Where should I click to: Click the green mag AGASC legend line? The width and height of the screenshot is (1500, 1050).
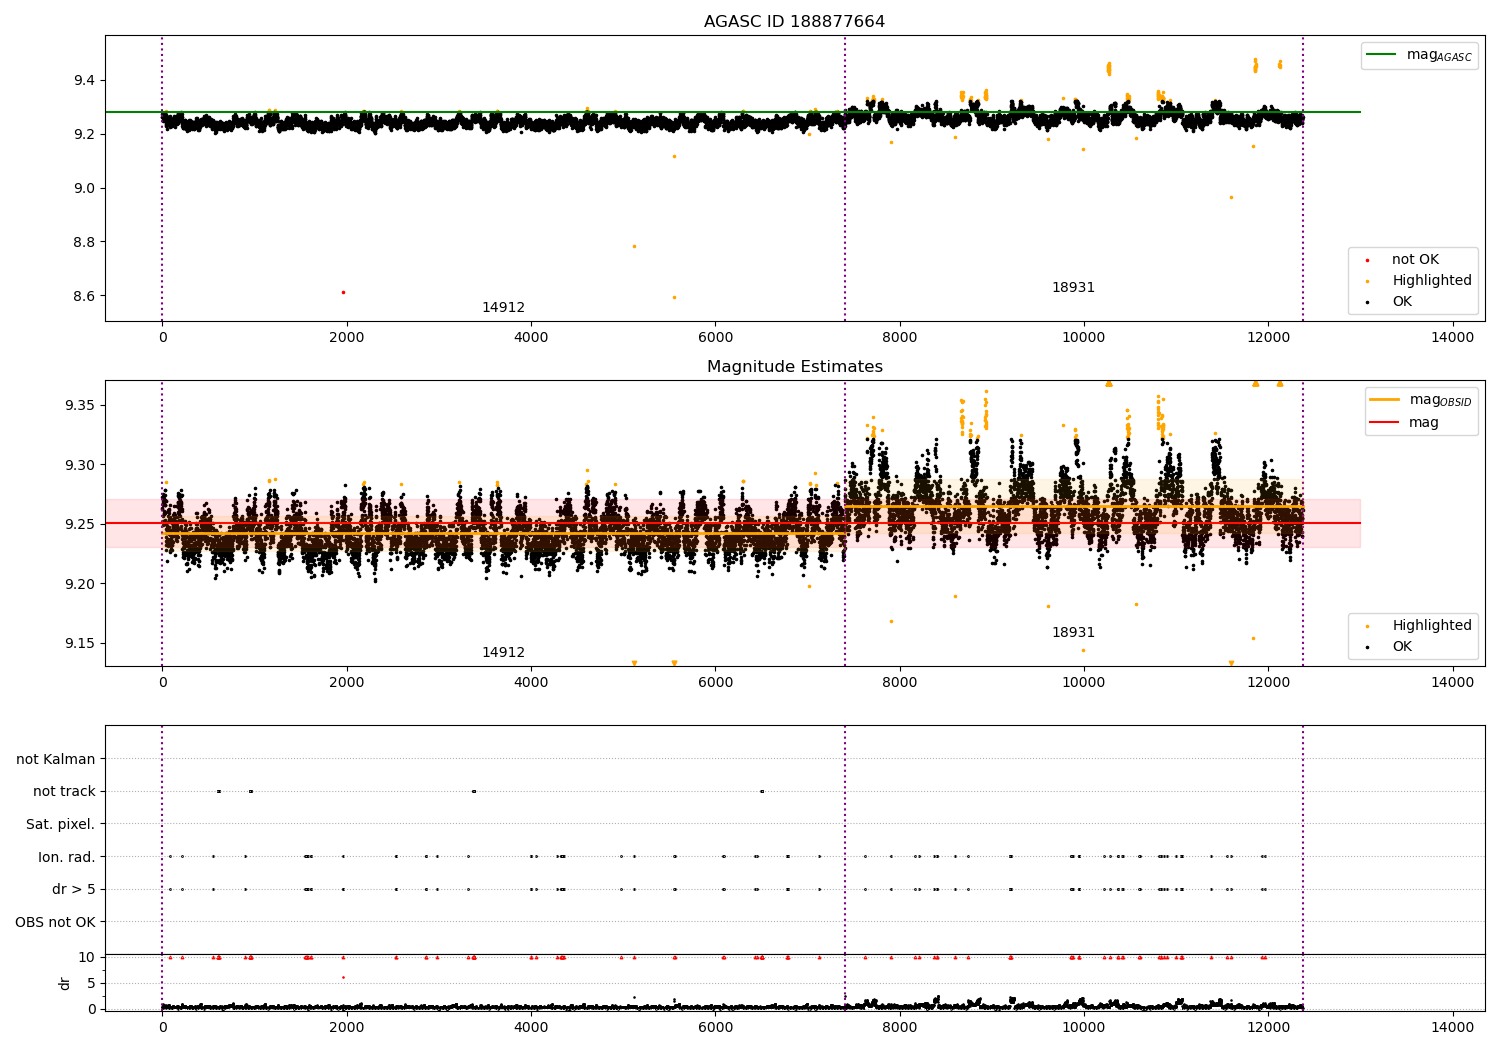point(1383,55)
